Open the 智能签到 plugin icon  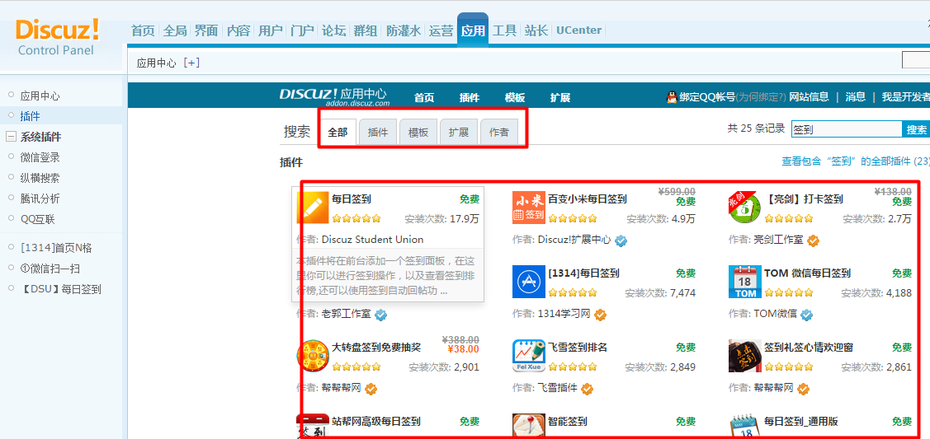pos(528,426)
